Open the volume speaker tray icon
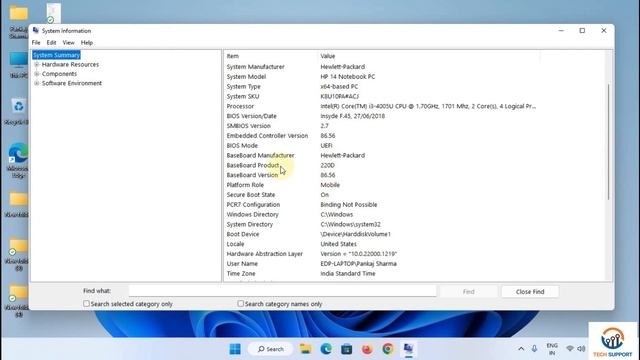This screenshot has height=360, width=640. 581,349
